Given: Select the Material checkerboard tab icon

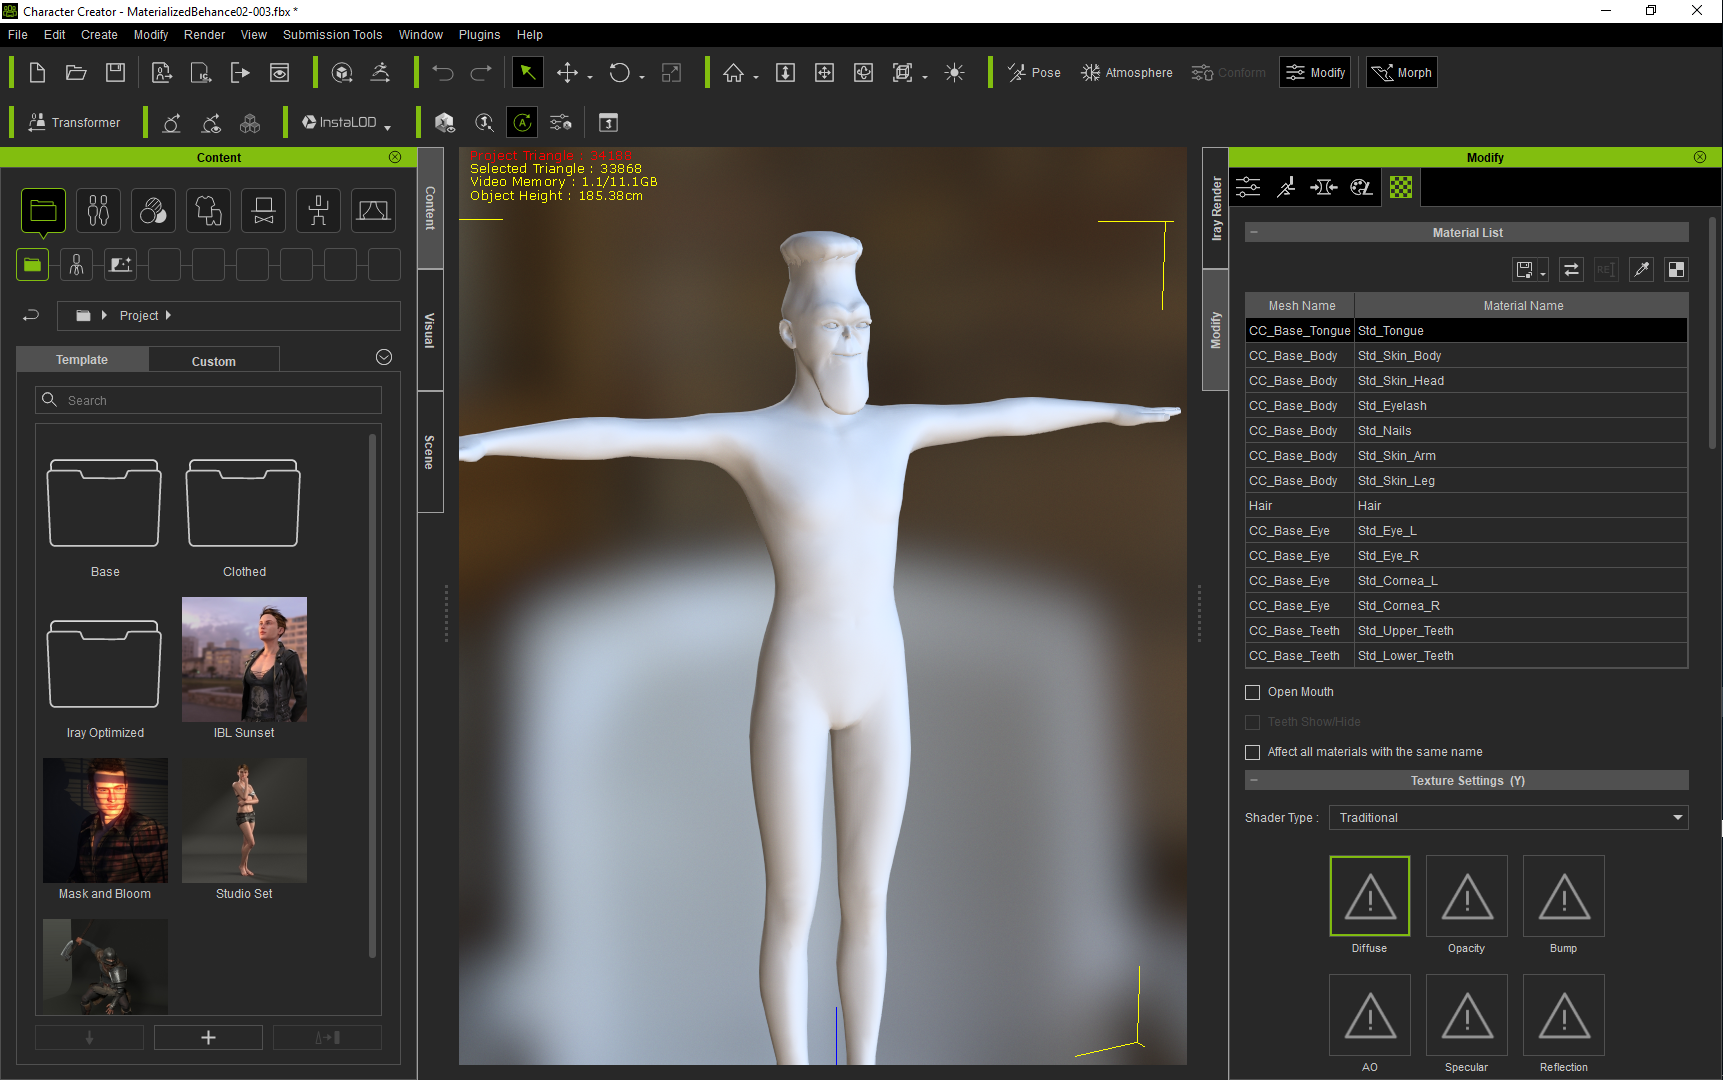Looking at the screenshot, I should [x=1401, y=187].
